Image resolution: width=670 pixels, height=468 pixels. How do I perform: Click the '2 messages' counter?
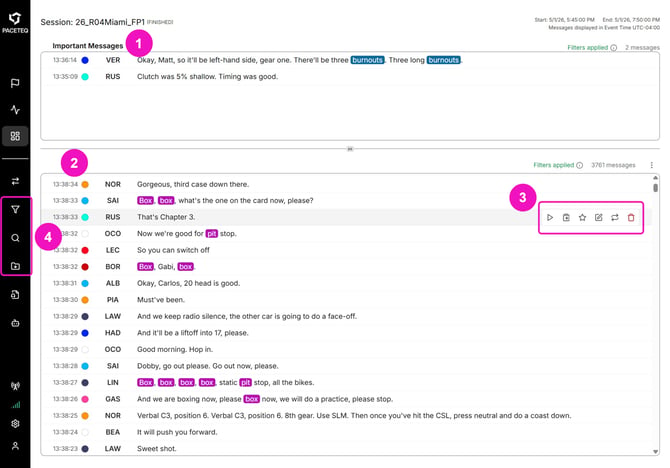tap(642, 47)
